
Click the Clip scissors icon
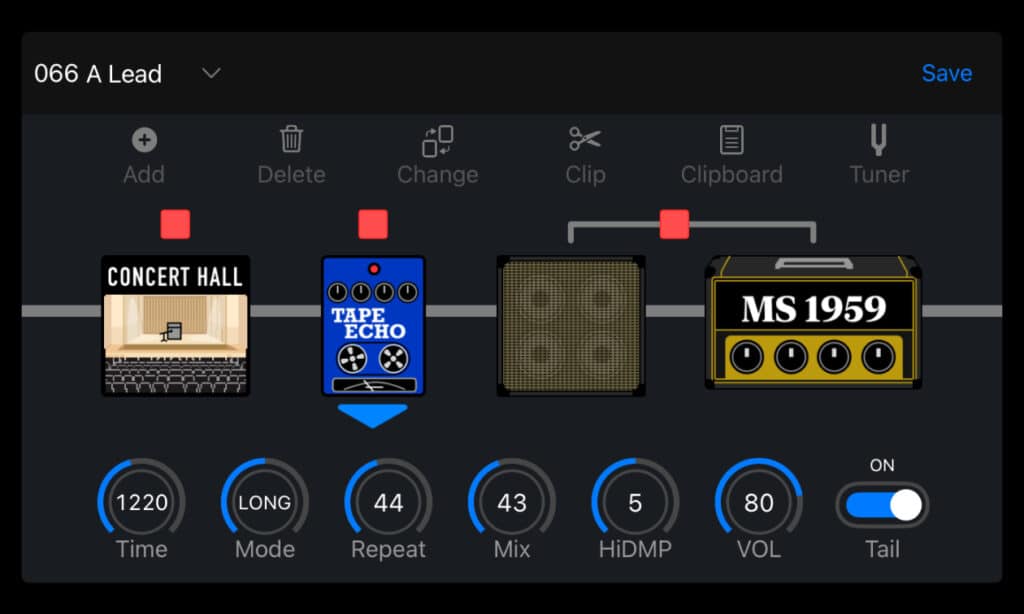click(585, 138)
